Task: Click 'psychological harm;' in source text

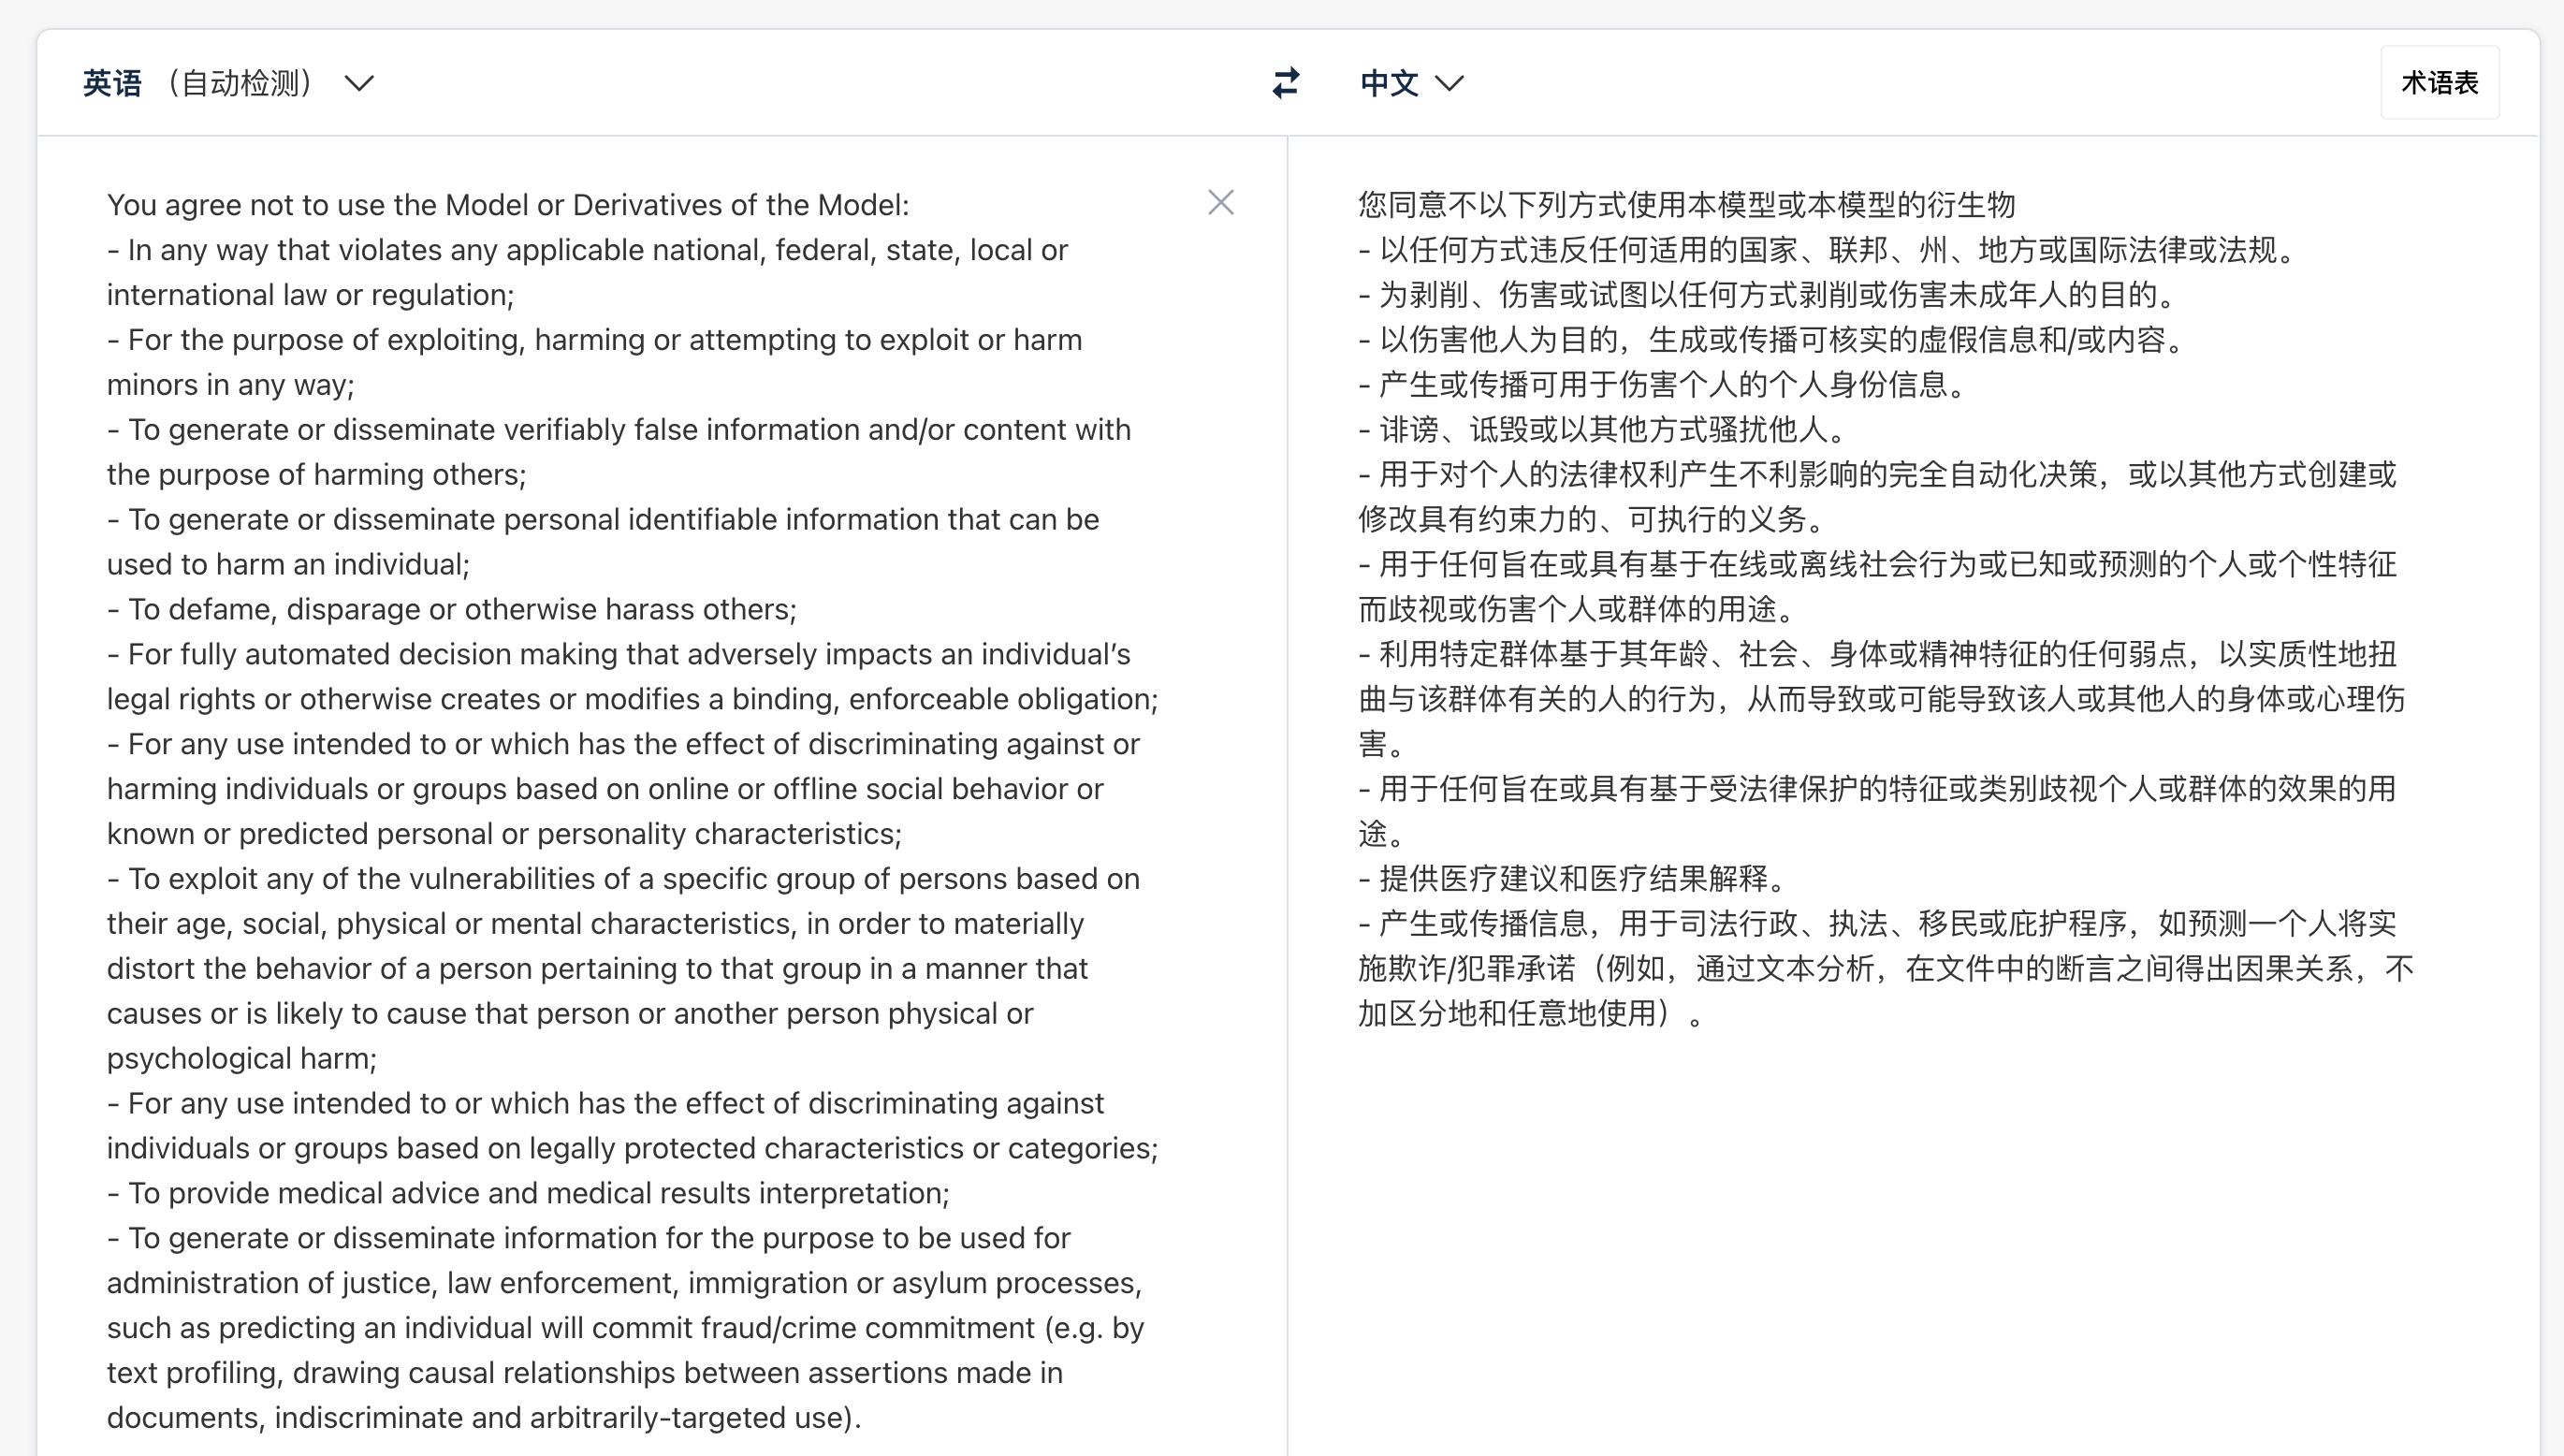Action: (242, 1058)
